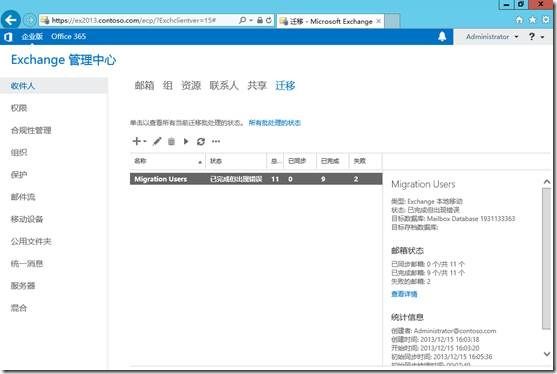Click the Delete trash icon in toolbar
The width and height of the screenshot is (557, 374).
[x=171, y=141]
